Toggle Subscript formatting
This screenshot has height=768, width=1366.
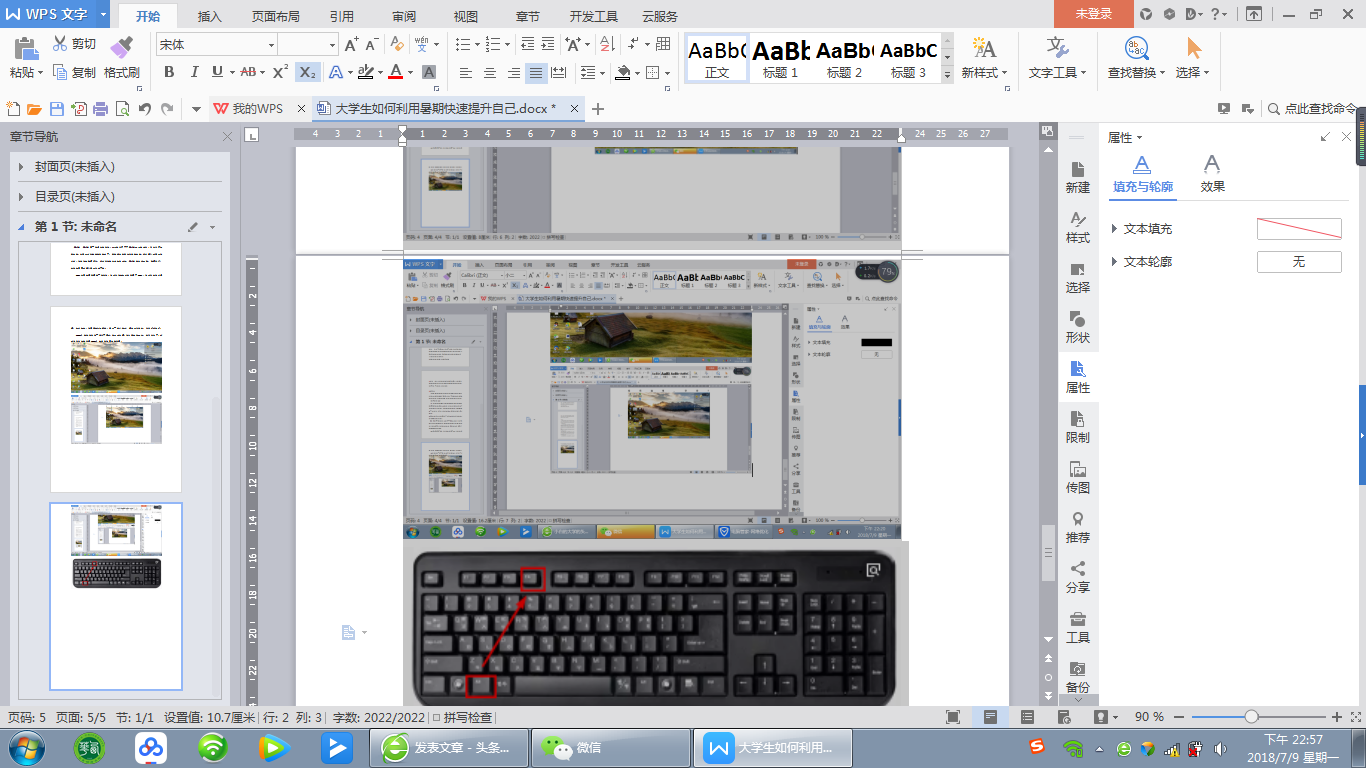308,72
